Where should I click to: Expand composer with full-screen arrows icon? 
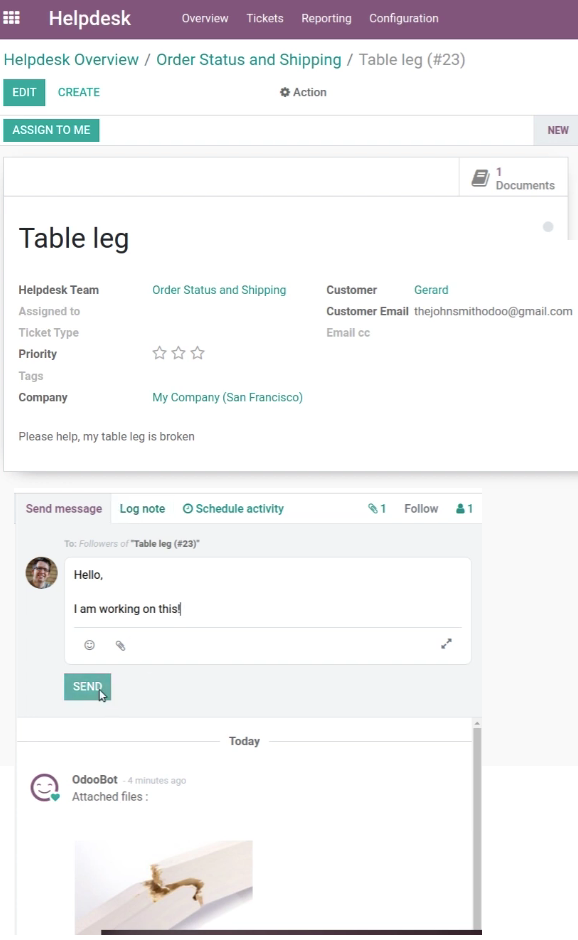click(446, 644)
